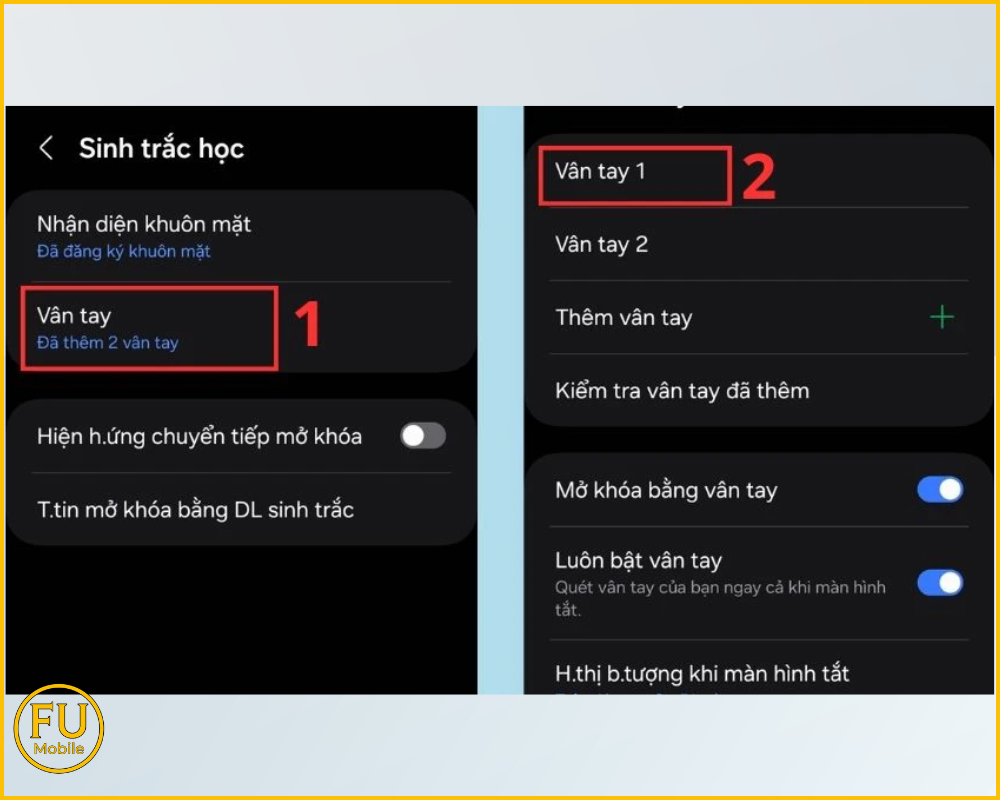The width and height of the screenshot is (1000, 800).
Task: Select Vân tay 2 from the list
Action: [x=602, y=245]
